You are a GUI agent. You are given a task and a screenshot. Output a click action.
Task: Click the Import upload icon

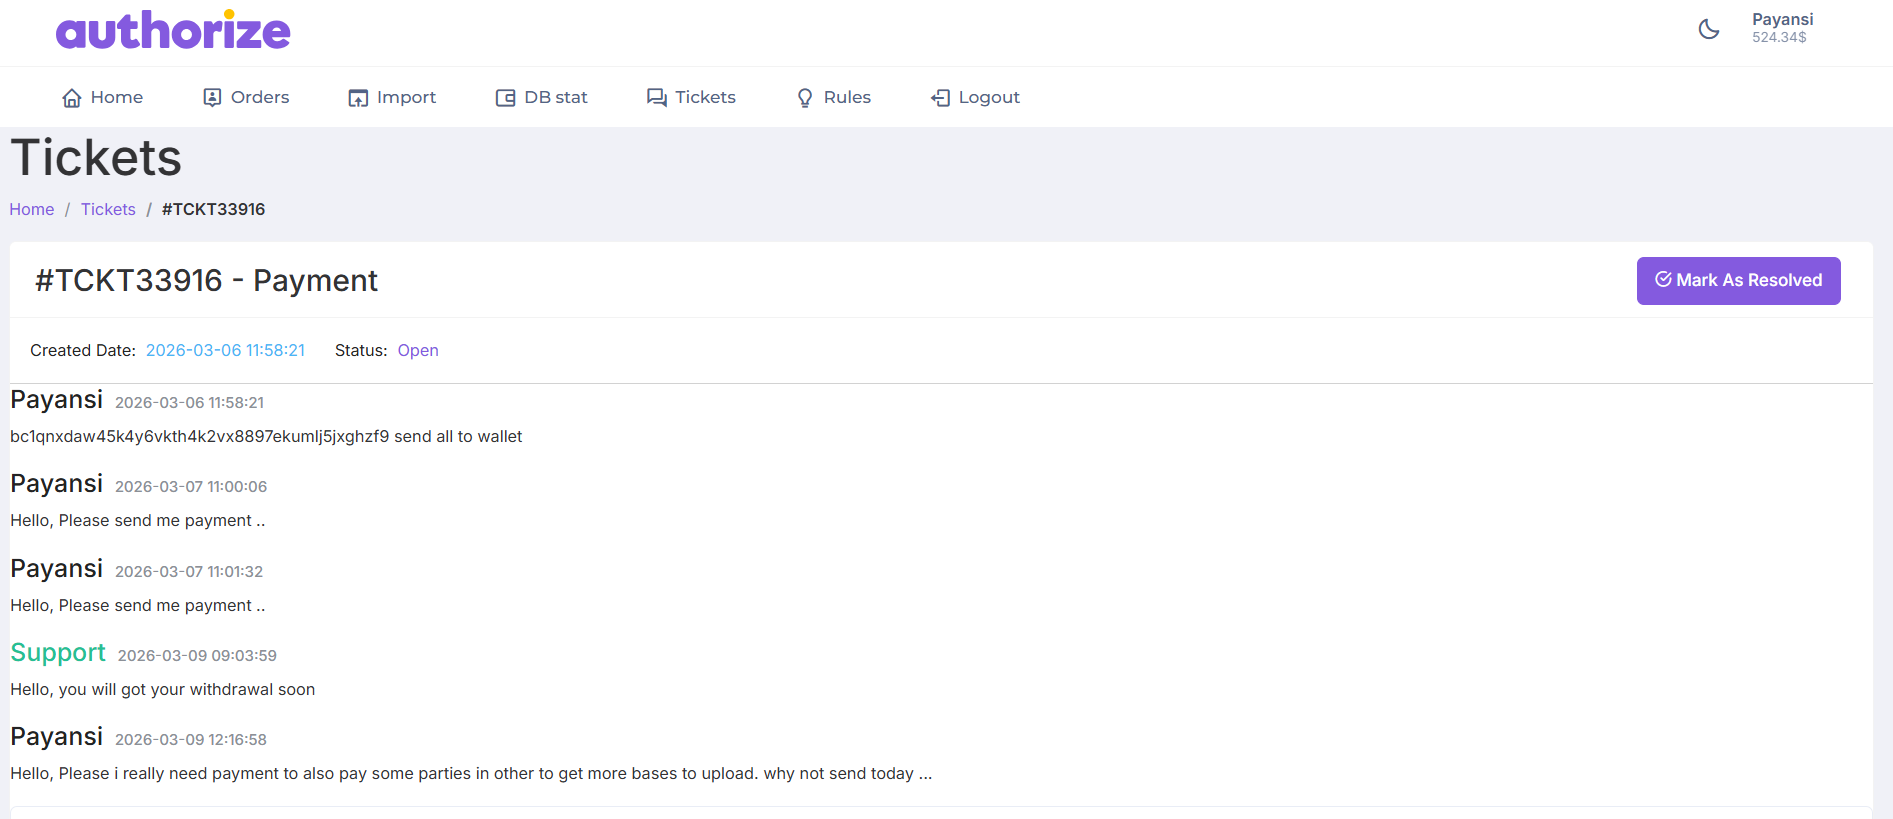(358, 98)
